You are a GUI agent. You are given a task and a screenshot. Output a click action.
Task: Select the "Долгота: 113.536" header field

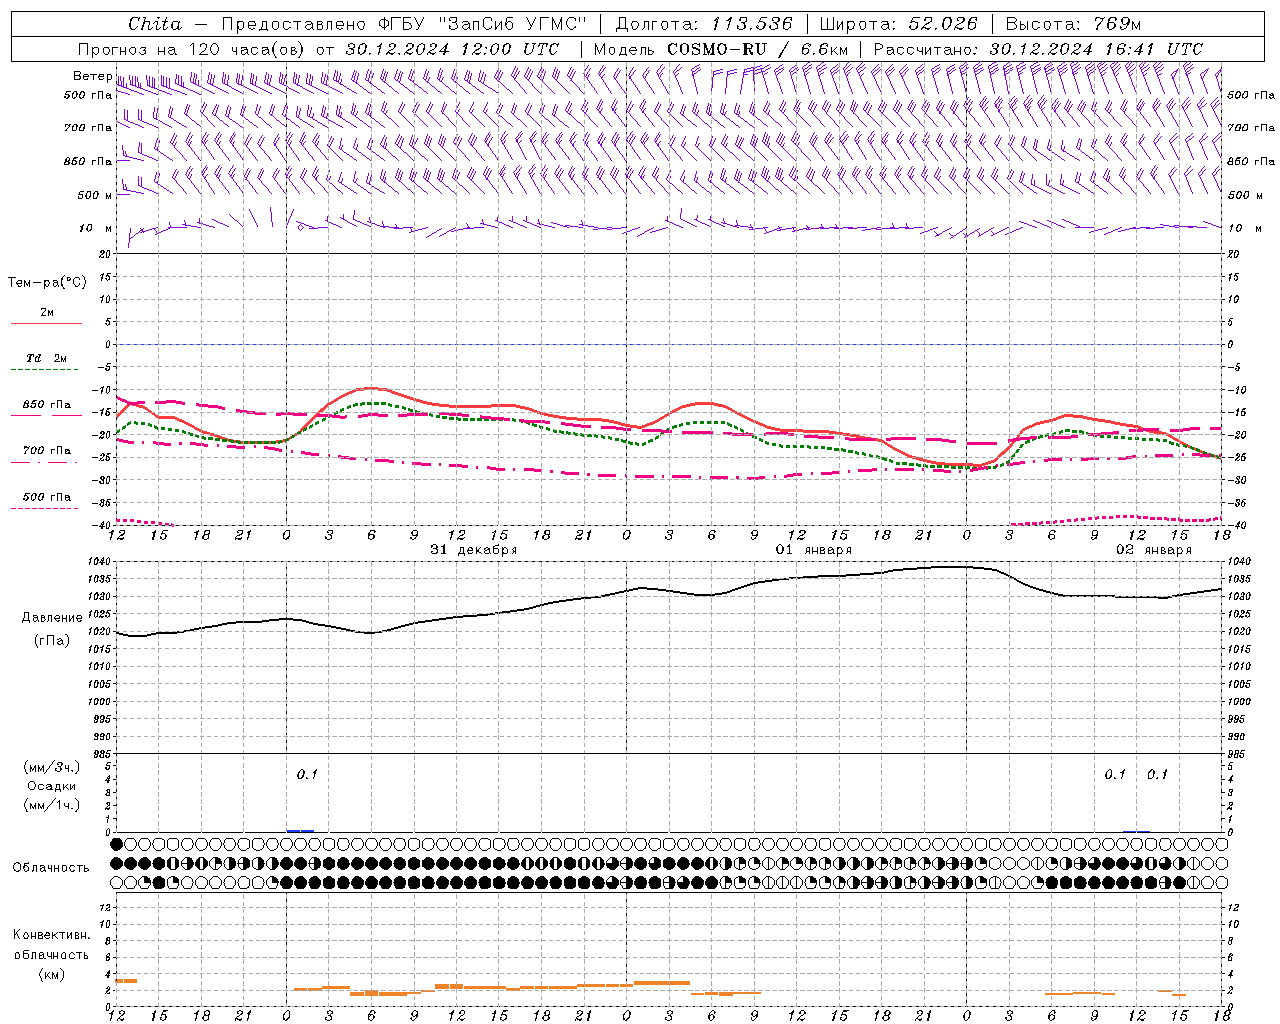coord(703,24)
